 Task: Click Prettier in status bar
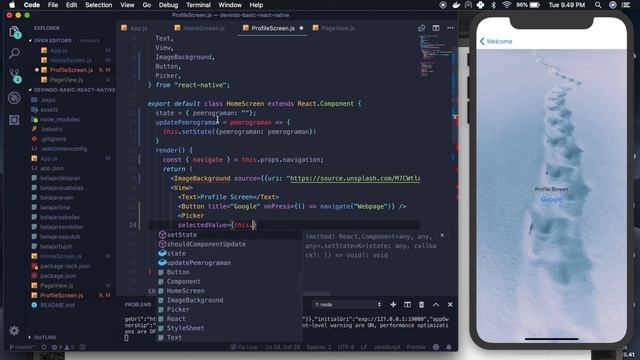[x=416, y=347]
